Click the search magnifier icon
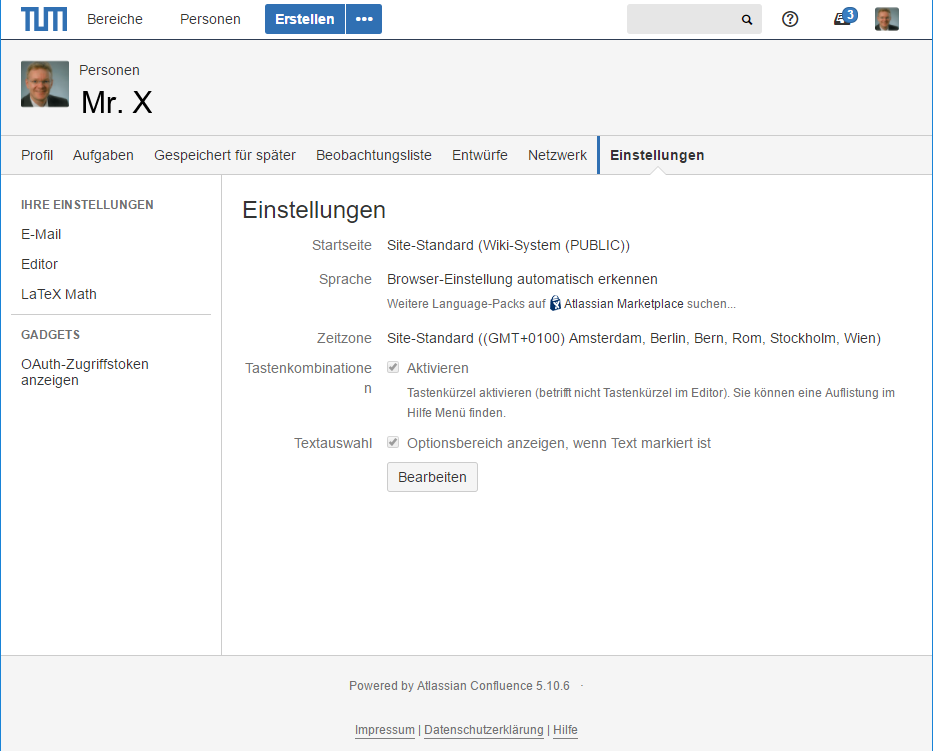Viewport: 933px width, 751px height. (x=746, y=20)
